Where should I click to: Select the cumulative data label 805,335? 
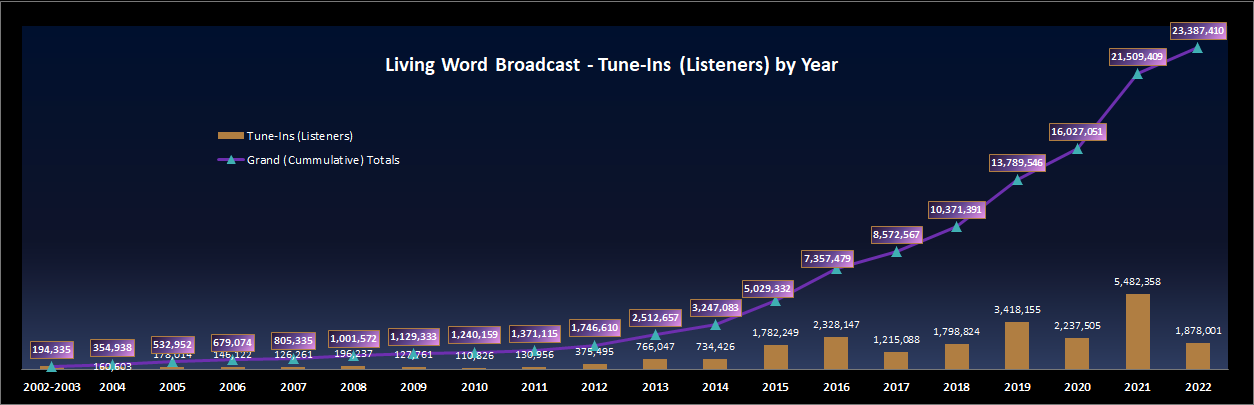(294, 341)
